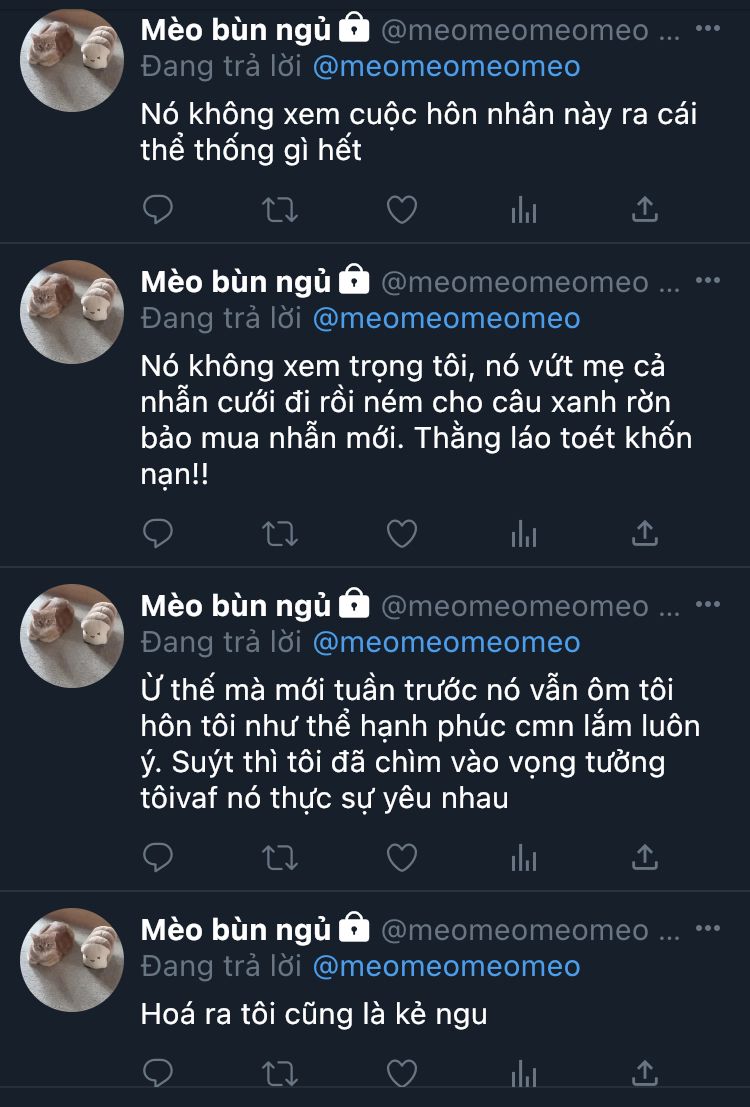Open more options on the first tweet
The width and height of the screenshot is (750, 1107).
(x=708, y=29)
